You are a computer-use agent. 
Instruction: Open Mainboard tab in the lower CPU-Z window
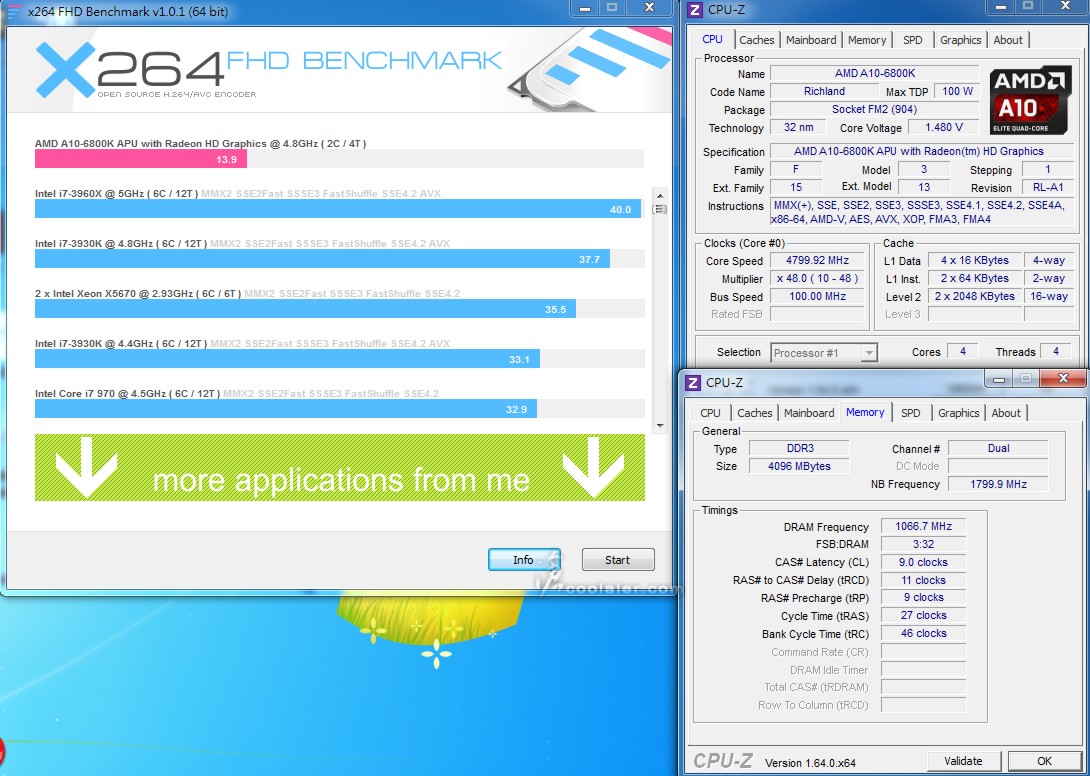tap(809, 413)
